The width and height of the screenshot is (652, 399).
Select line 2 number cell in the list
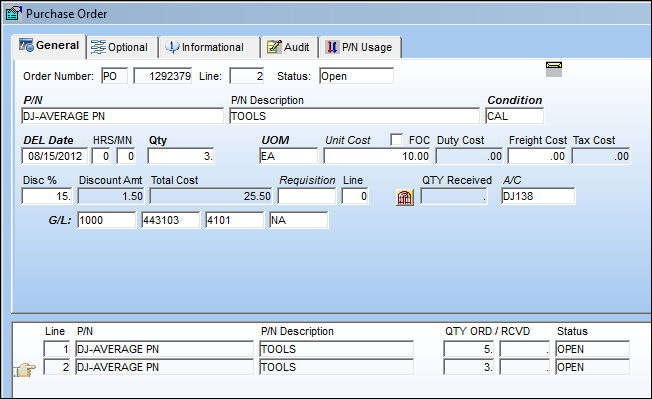click(x=57, y=367)
